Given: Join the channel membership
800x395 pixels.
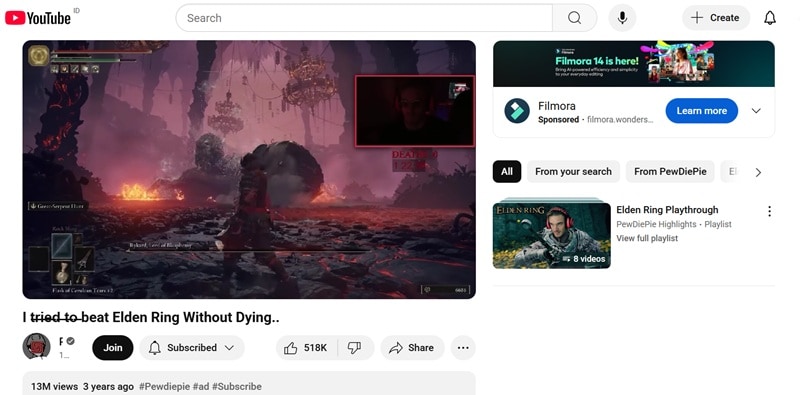Looking at the screenshot, I should pos(113,348).
